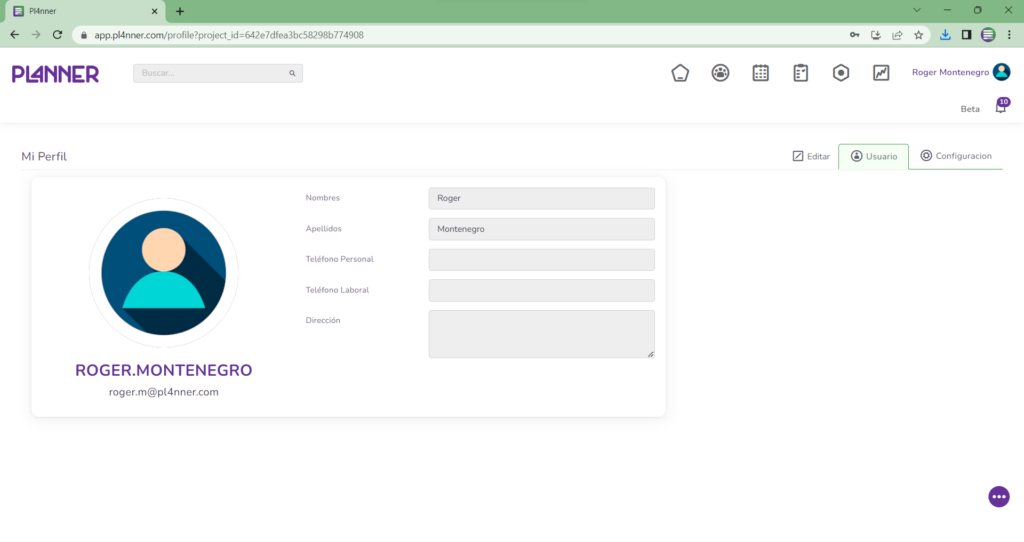Open a new browser tab
The image size is (1024, 542).
point(180,11)
